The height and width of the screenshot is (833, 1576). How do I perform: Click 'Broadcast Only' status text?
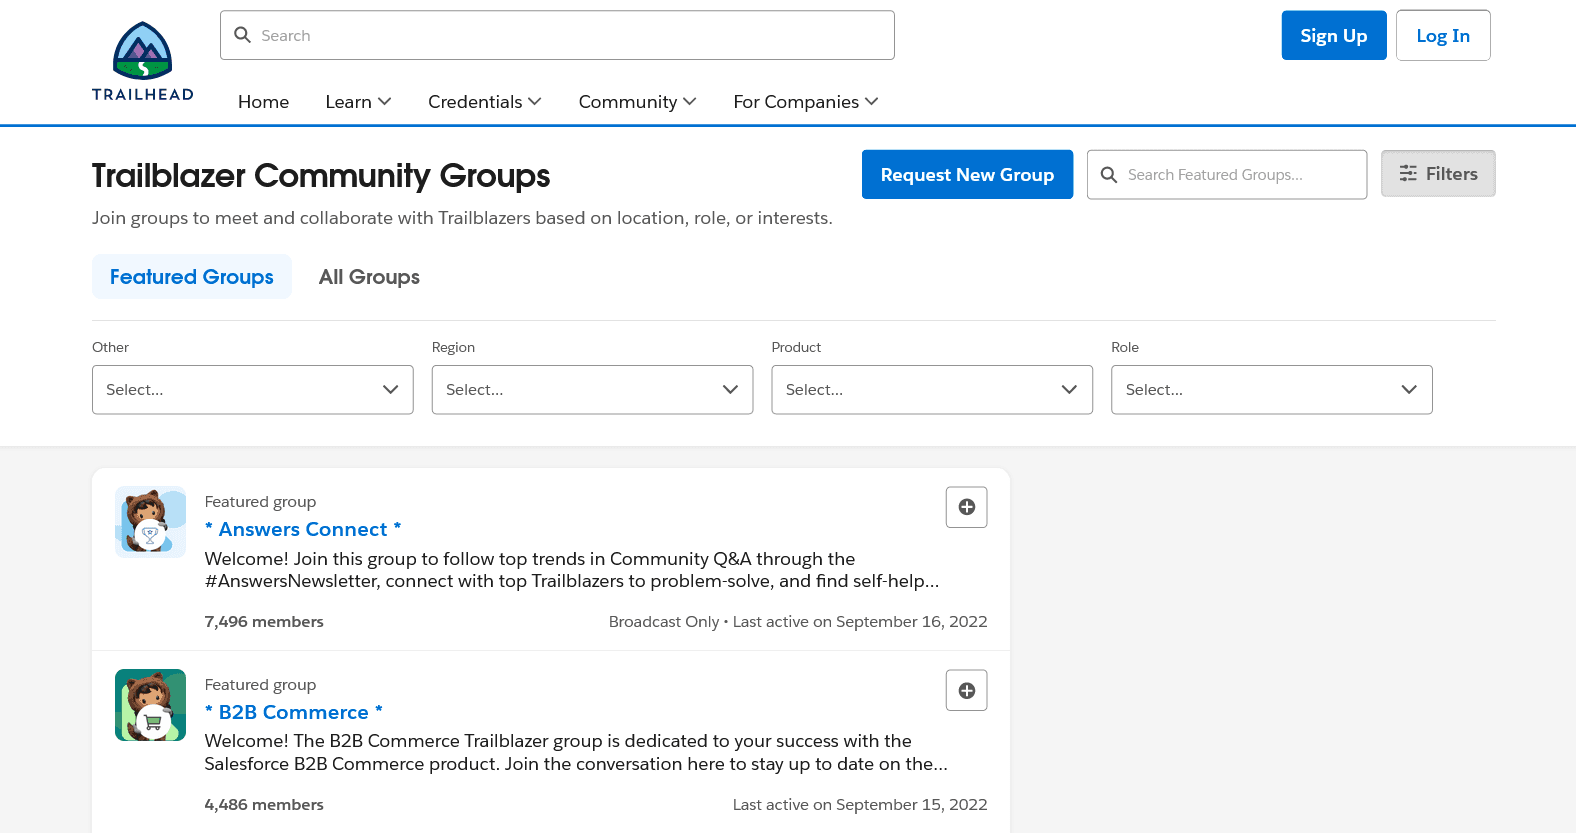click(x=664, y=622)
